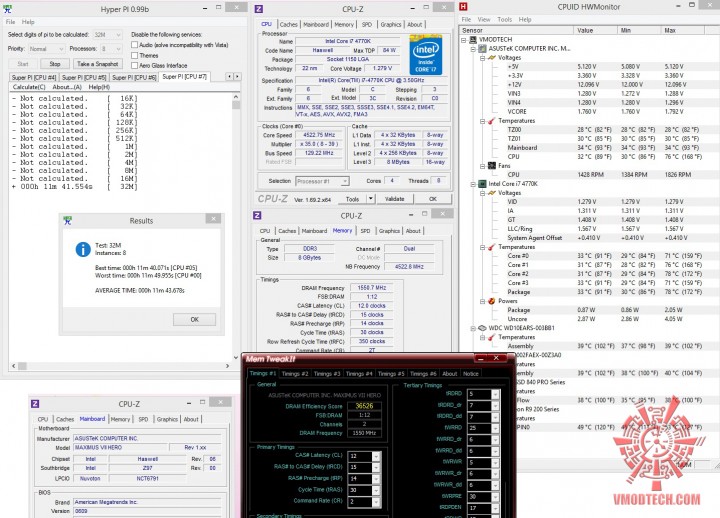Screen dimensions: 720x518
Task: Toggle Audio incompatibility with Vista checkbox
Action: [135, 45]
